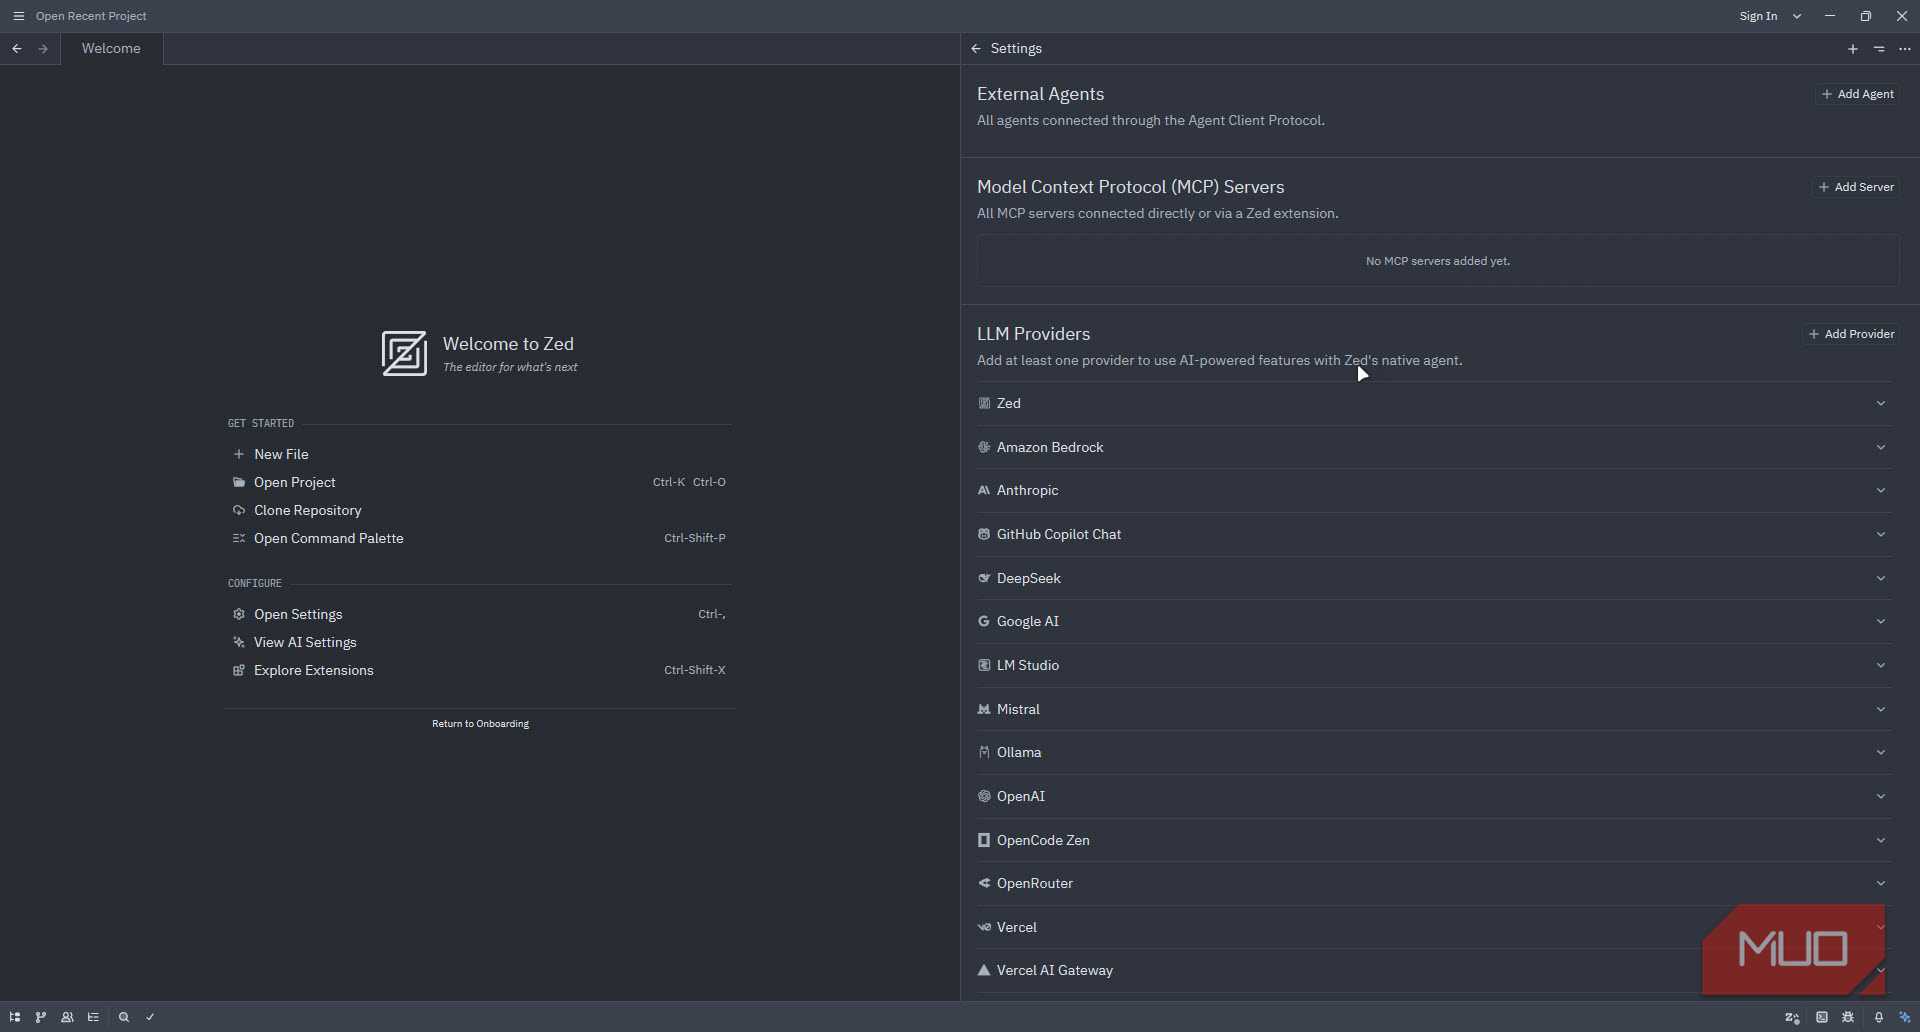The width and height of the screenshot is (1920, 1032).
Task: Click the Add Agent button
Action: point(1857,94)
